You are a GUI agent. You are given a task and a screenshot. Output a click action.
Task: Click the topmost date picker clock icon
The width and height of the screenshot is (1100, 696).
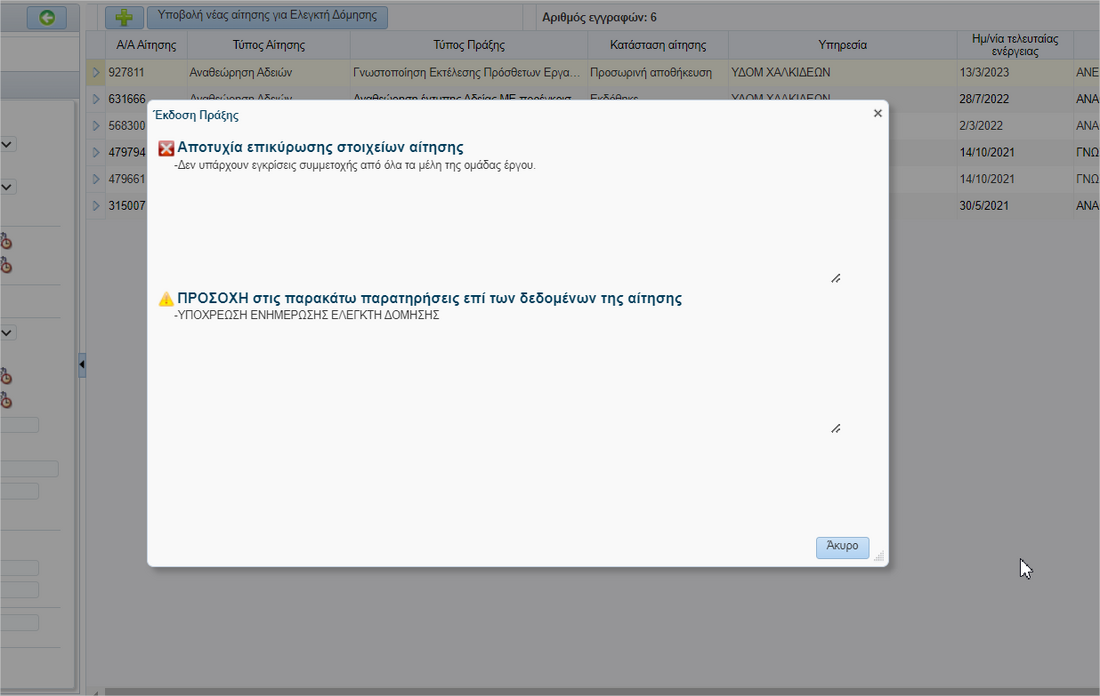[x=6, y=241]
